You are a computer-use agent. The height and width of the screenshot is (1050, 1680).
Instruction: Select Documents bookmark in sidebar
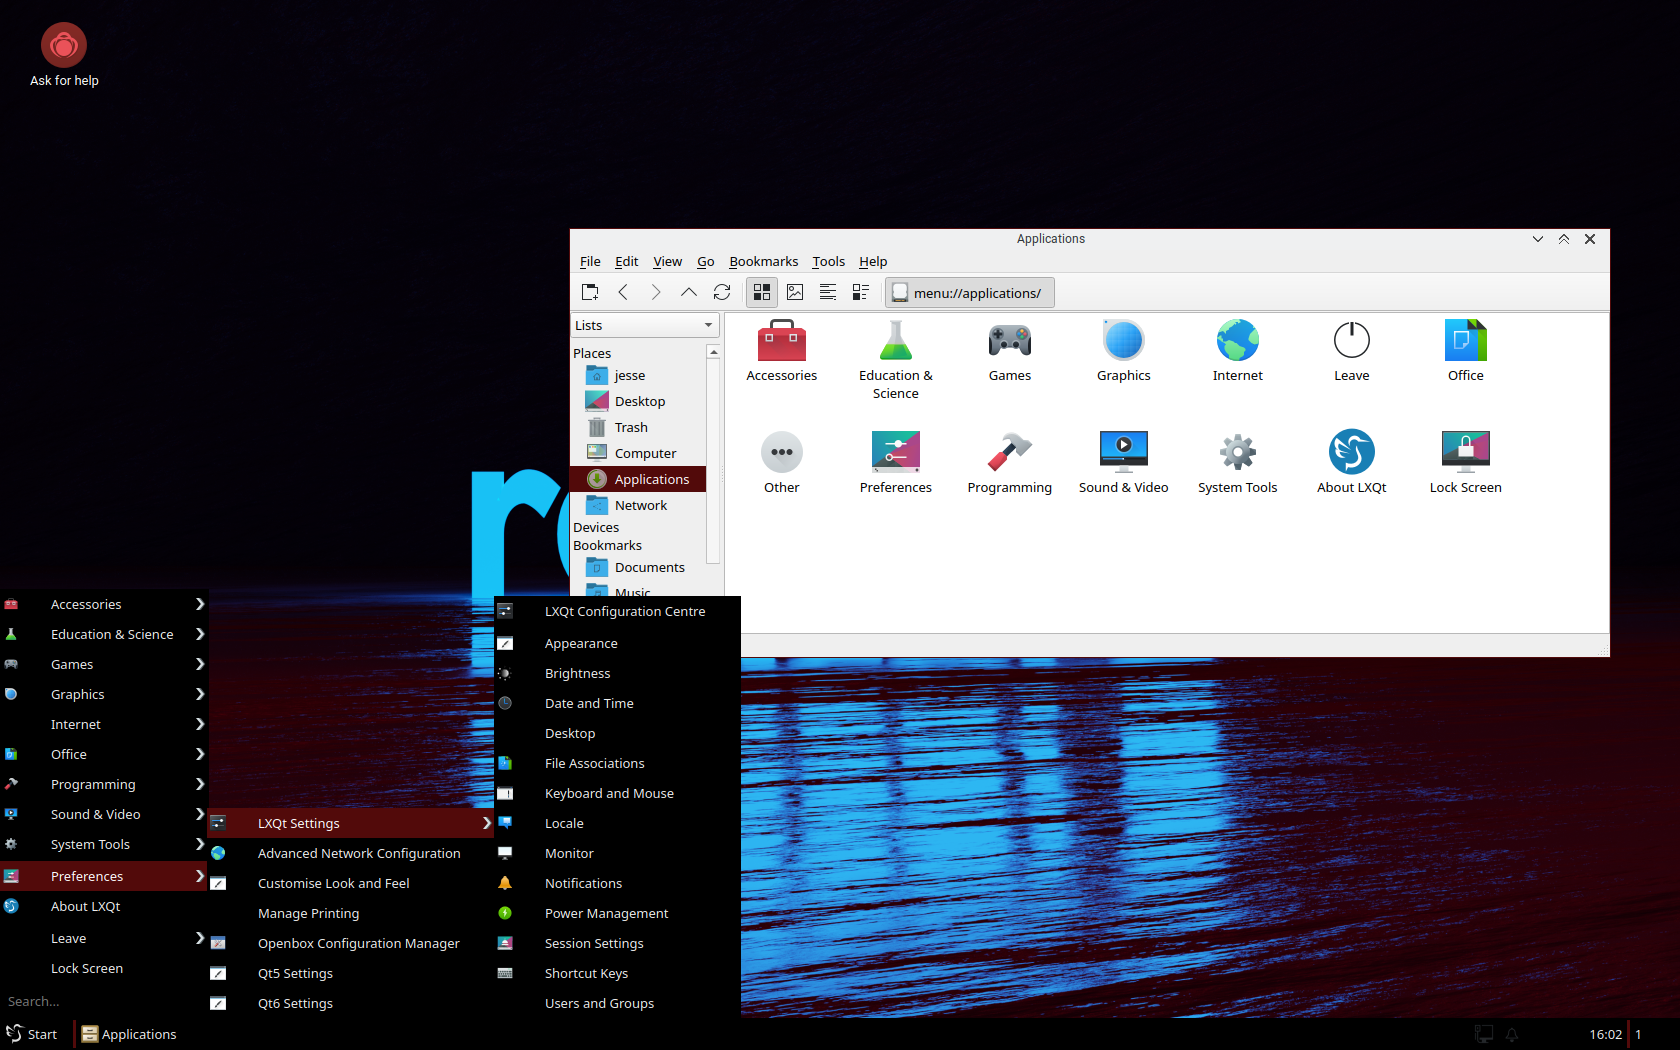click(x=638, y=567)
